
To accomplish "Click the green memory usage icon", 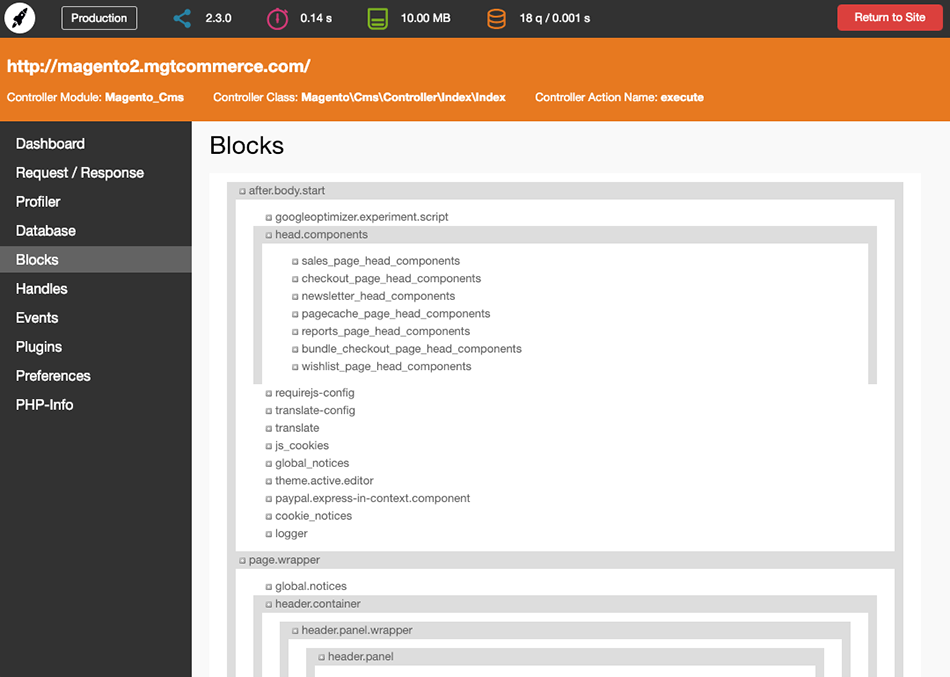I will (x=377, y=18).
